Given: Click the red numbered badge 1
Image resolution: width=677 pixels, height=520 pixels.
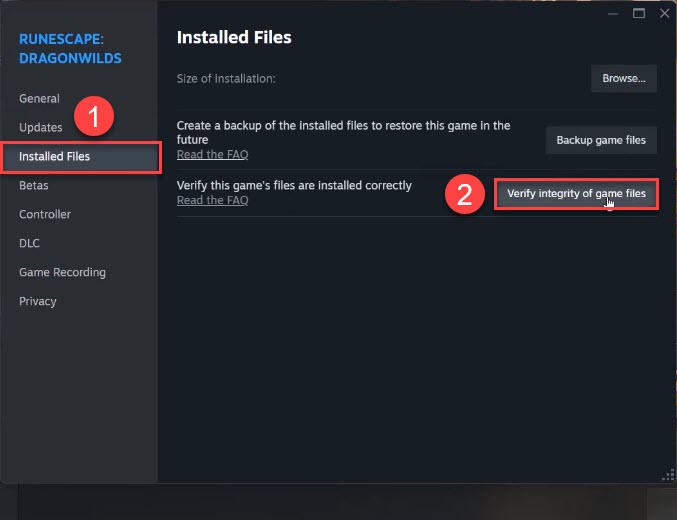Looking at the screenshot, I should (x=94, y=116).
